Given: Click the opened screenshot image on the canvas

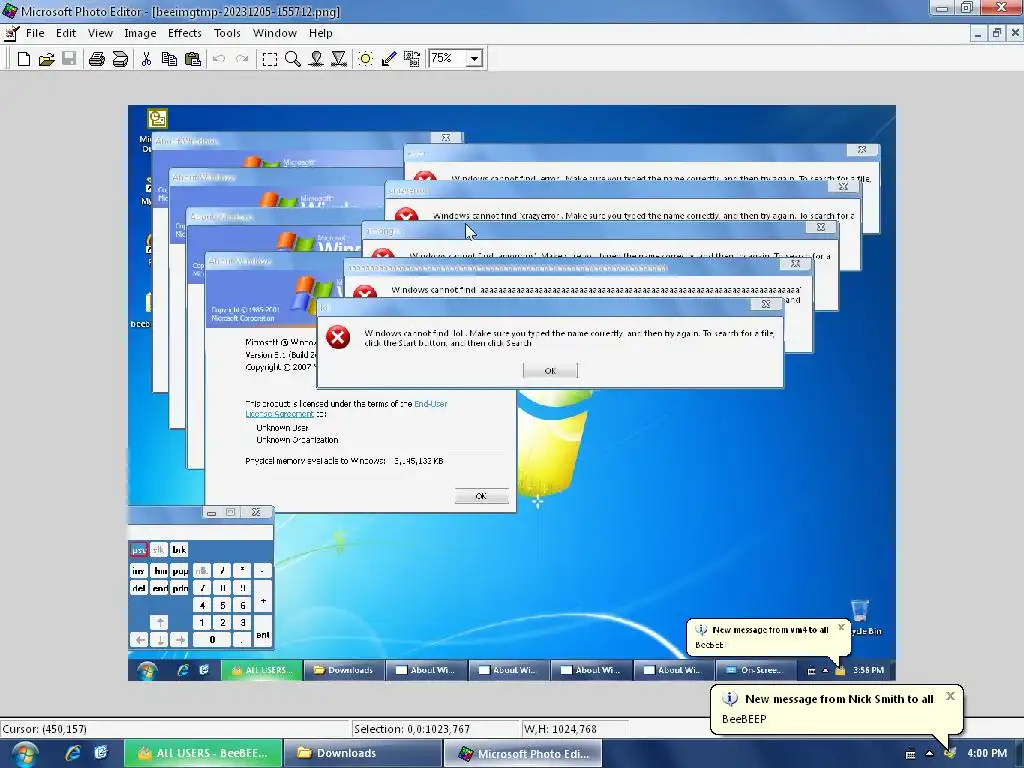Looking at the screenshot, I should pyautogui.click(x=511, y=392).
